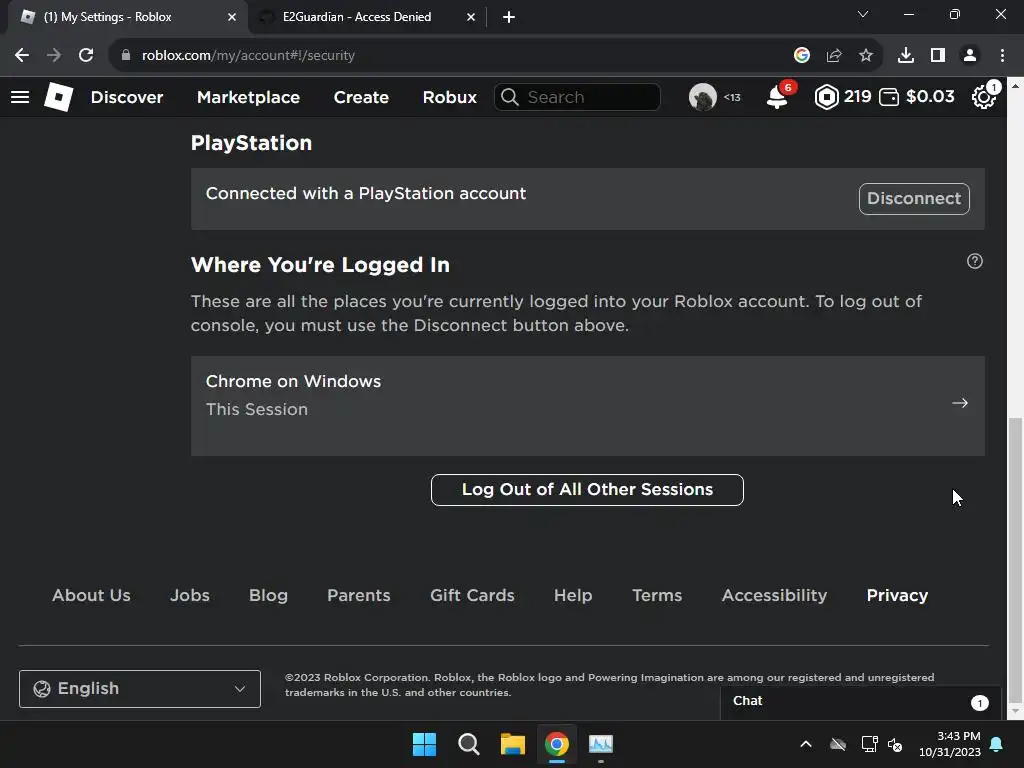Open the user avatar profile icon
This screenshot has height=768, width=1024.
pos(703,97)
